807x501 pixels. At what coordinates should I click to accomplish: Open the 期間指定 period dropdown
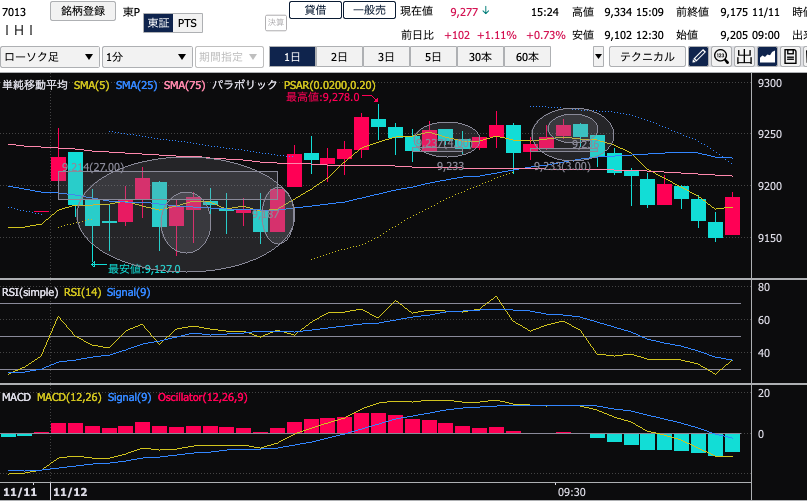[x=230, y=57]
